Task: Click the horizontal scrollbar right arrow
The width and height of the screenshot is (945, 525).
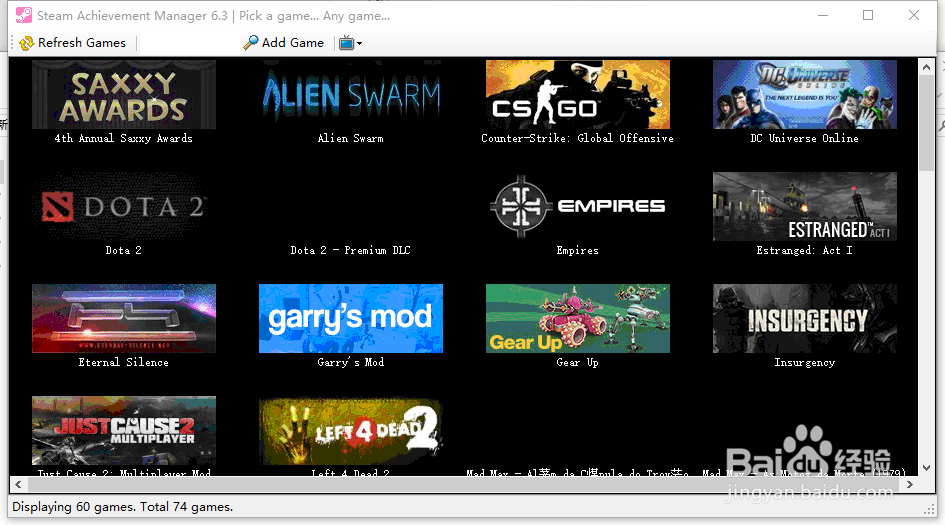Action: click(910, 484)
